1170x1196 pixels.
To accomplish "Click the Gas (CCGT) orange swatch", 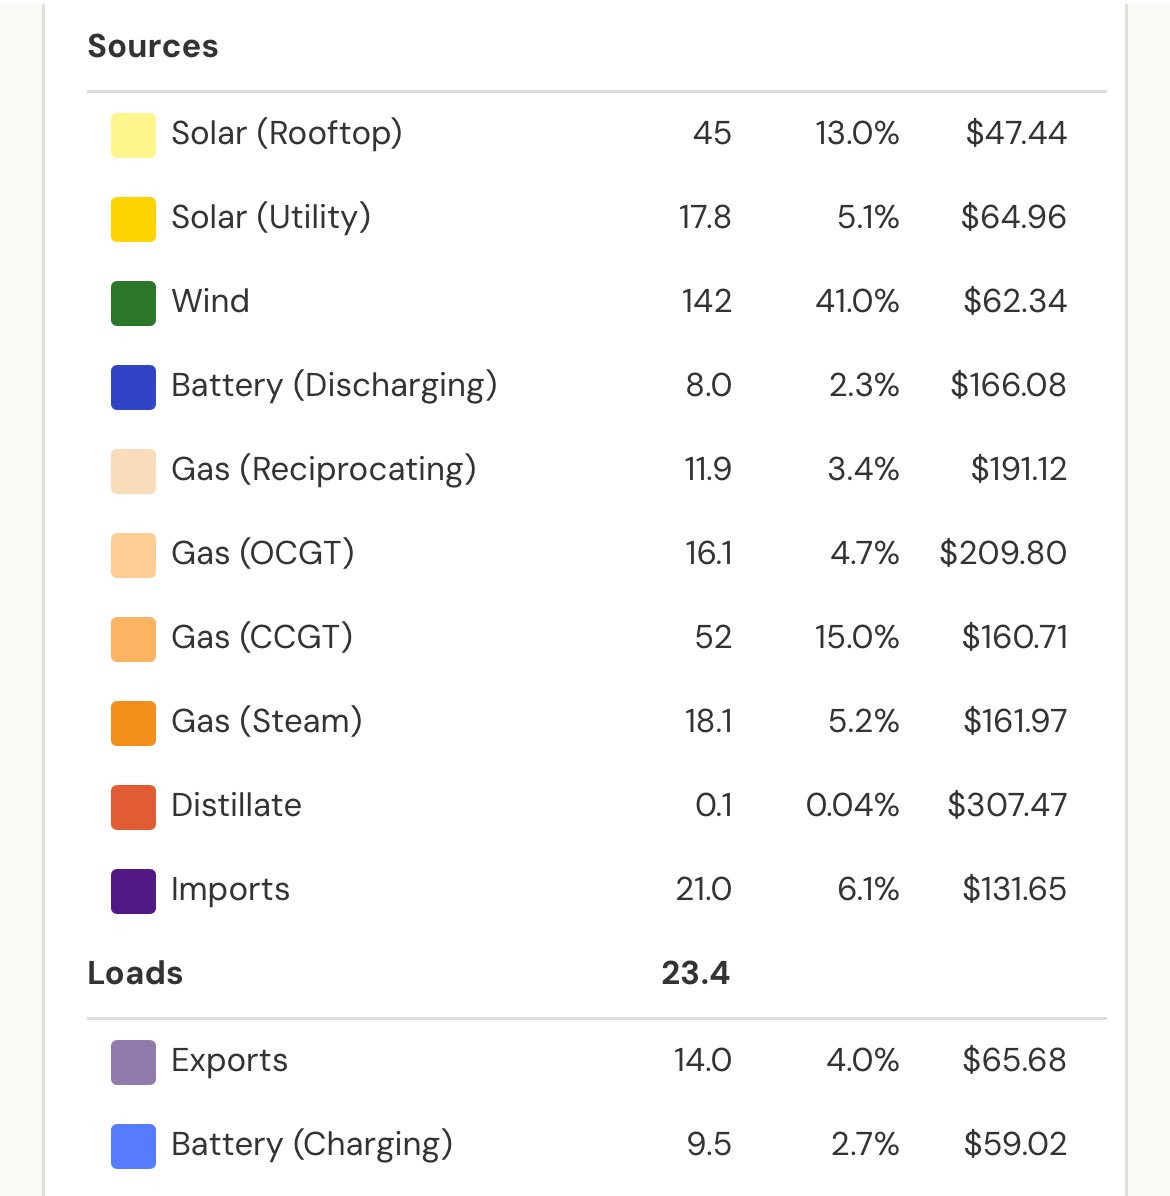I will pos(133,638).
